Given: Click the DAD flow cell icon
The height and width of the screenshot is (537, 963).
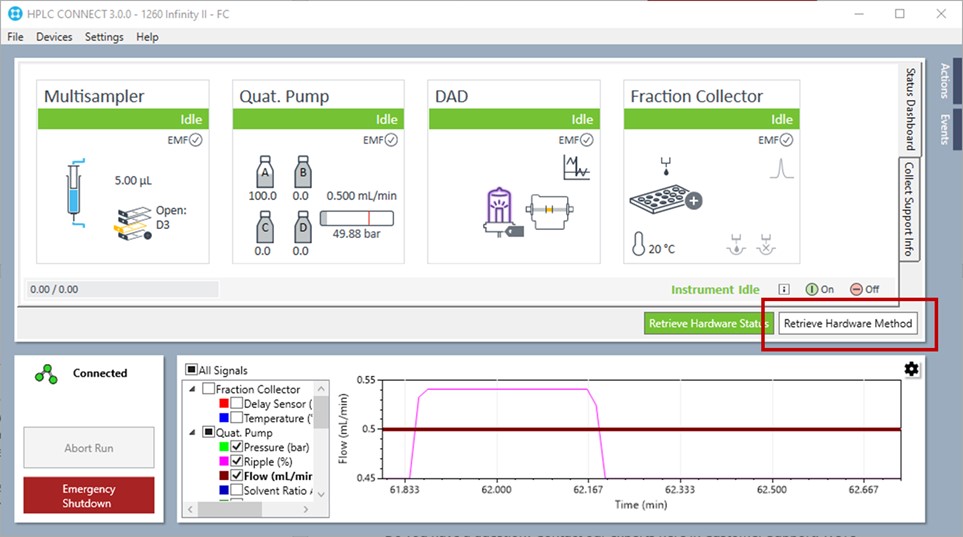Looking at the screenshot, I should 550,211.
